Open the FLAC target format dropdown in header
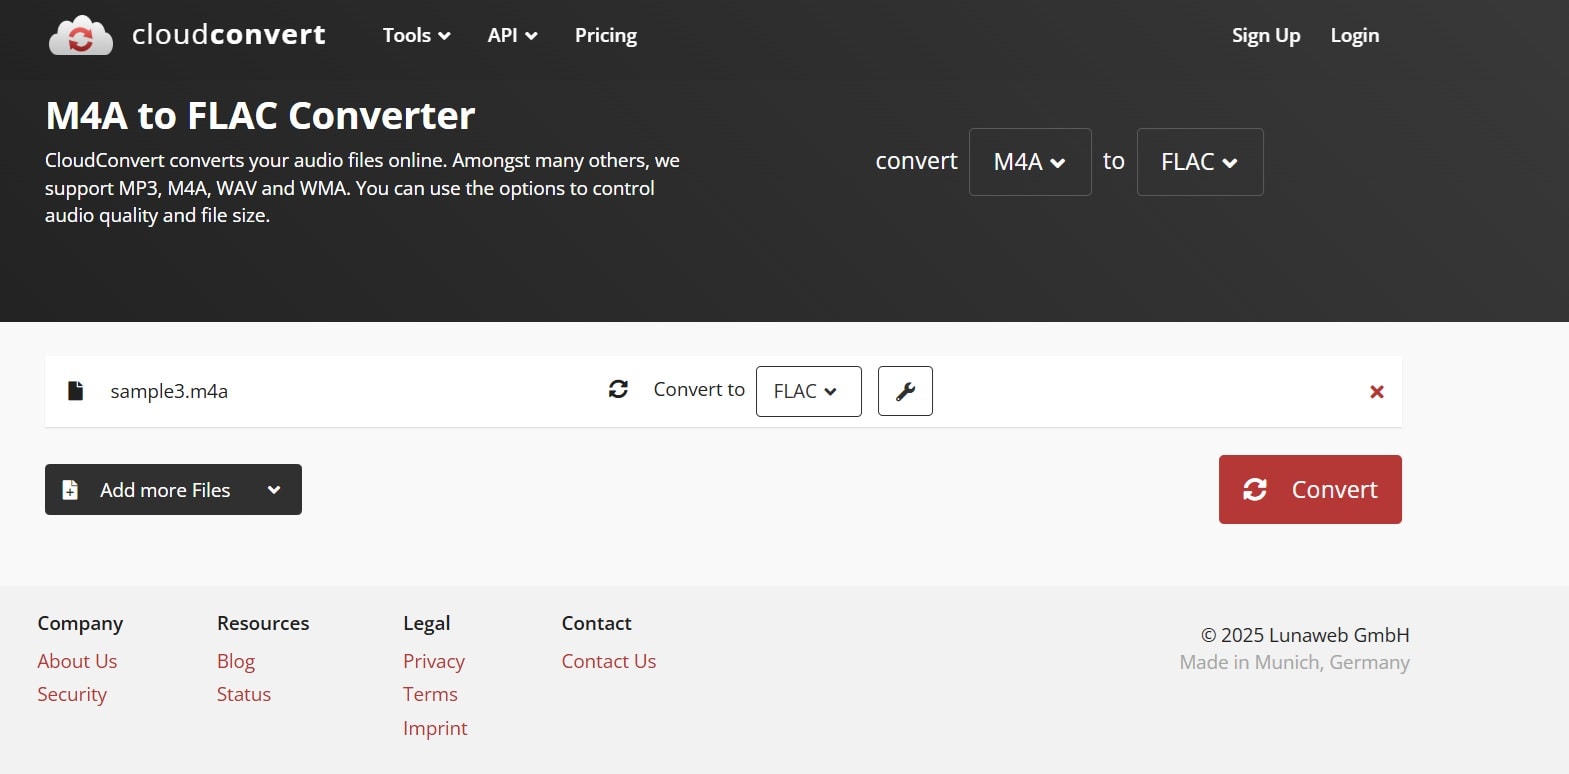Viewport: 1569px width, 774px height. point(1200,162)
